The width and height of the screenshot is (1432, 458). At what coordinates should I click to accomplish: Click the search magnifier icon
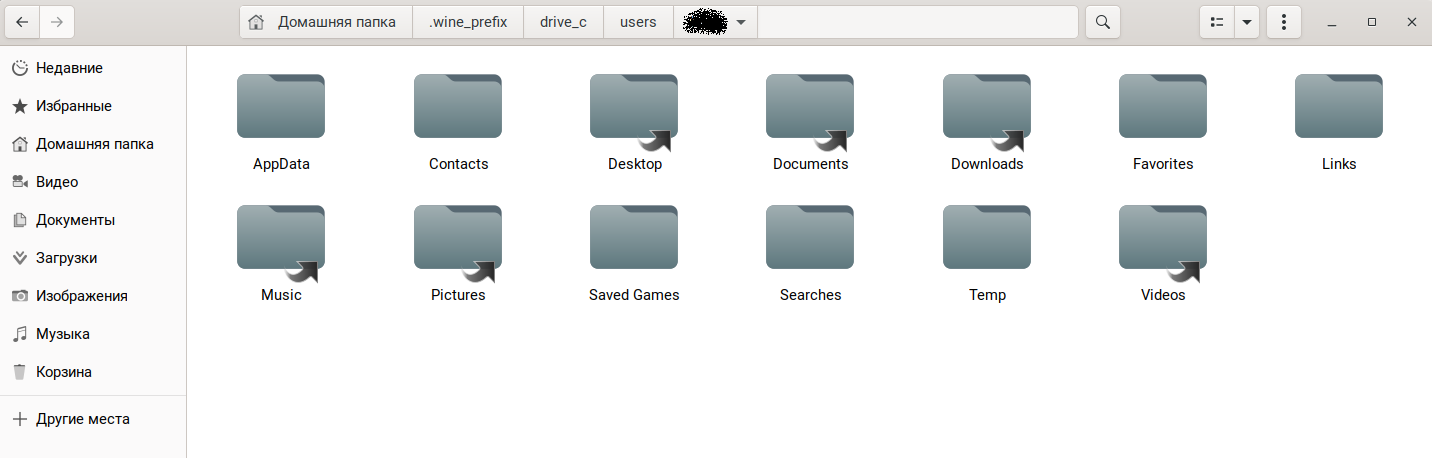[x=1102, y=22]
